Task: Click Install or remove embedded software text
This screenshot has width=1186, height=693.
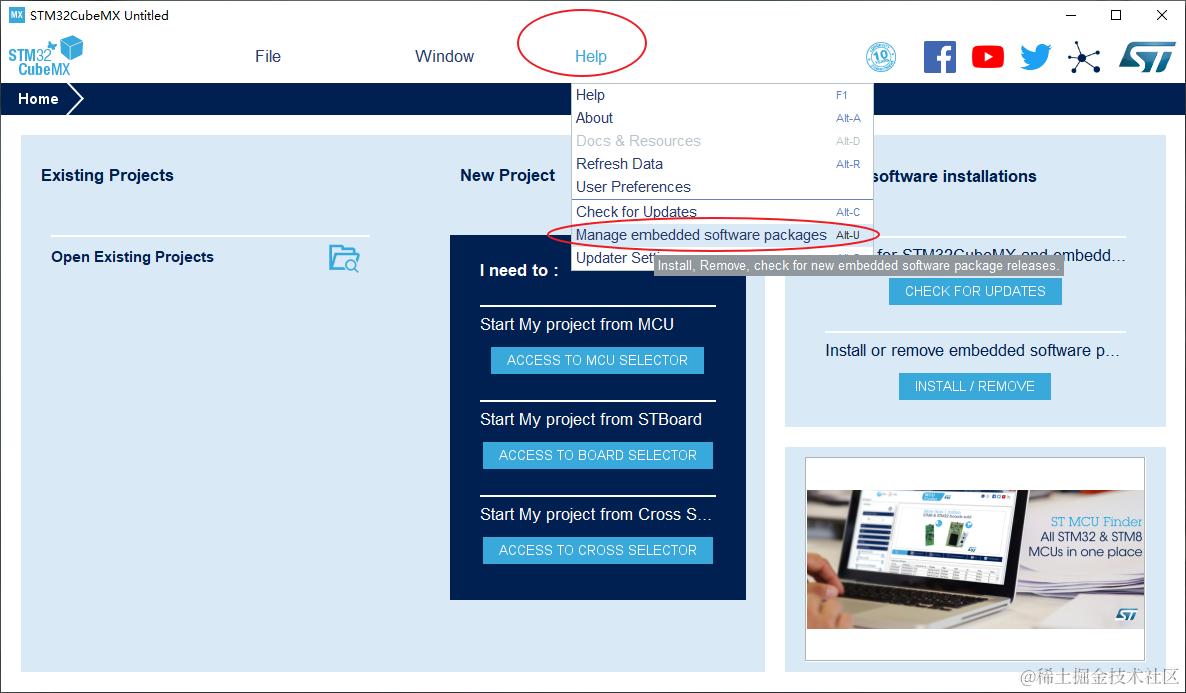Action: point(972,351)
